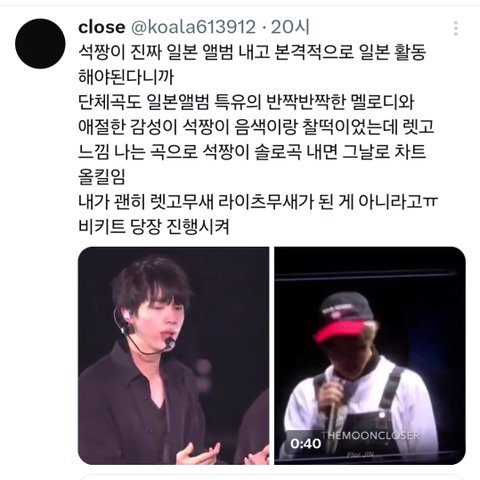This screenshot has width=480, height=480.
Task: Open the left photo of singer with headset
Action: 173,356
